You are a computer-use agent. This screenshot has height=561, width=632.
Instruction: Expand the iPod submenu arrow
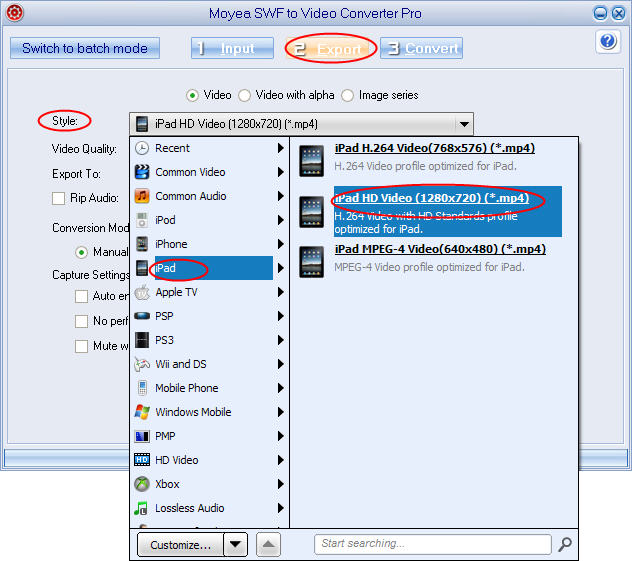tap(281, 220)
